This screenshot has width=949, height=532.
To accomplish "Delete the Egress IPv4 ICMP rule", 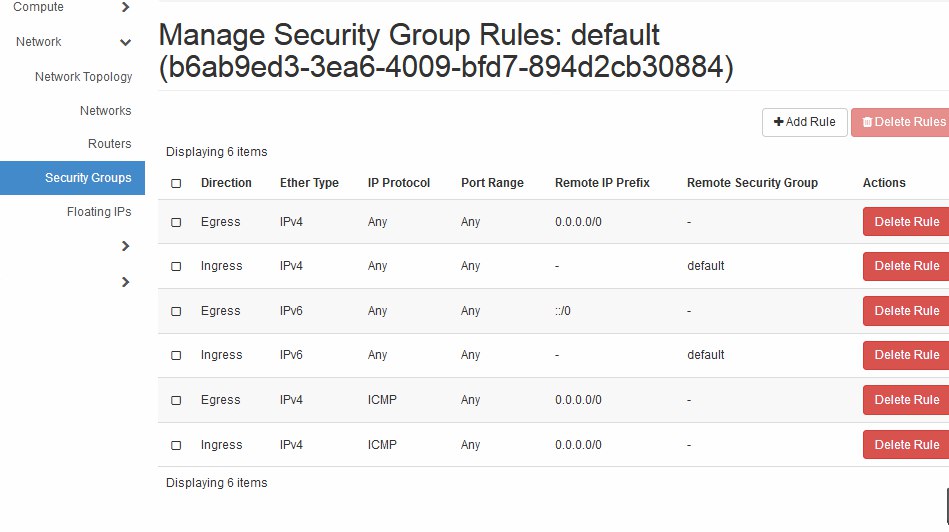I will click(x=906, y=400).
